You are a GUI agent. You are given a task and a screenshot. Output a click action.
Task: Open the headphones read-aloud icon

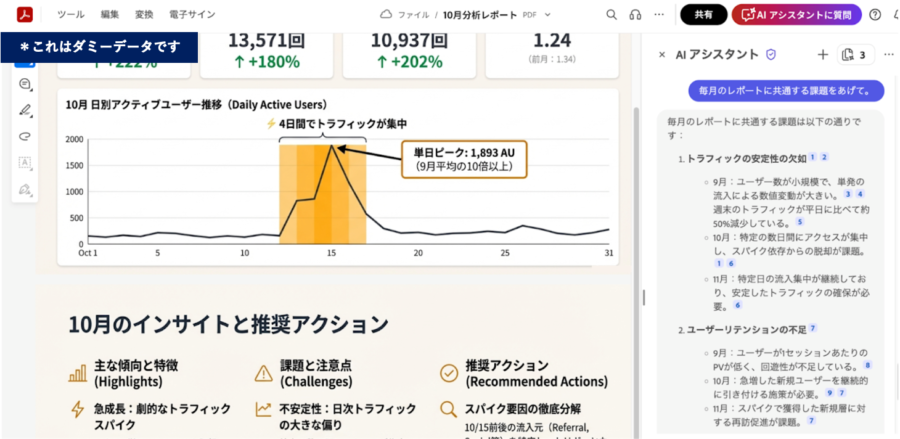(635, 14)
